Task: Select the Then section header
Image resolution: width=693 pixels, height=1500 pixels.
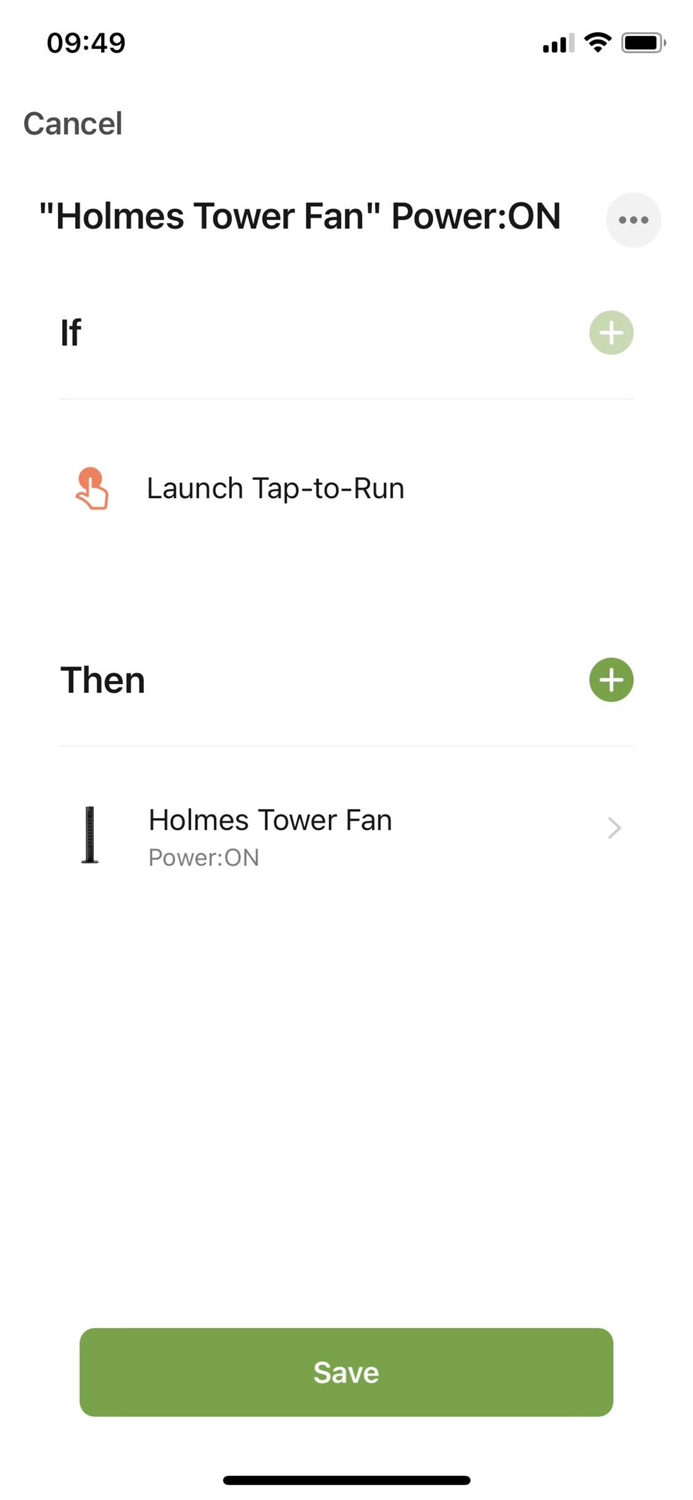Action: pos(102,679)
